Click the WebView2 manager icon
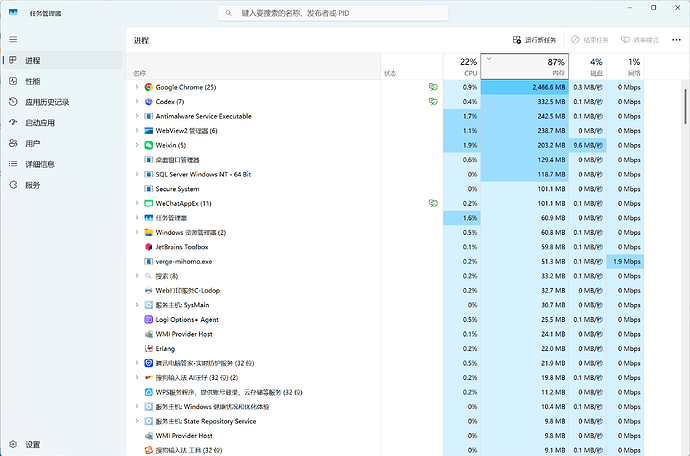The width and height of the screenshot is (690, 456). click(x=149, y=131)
